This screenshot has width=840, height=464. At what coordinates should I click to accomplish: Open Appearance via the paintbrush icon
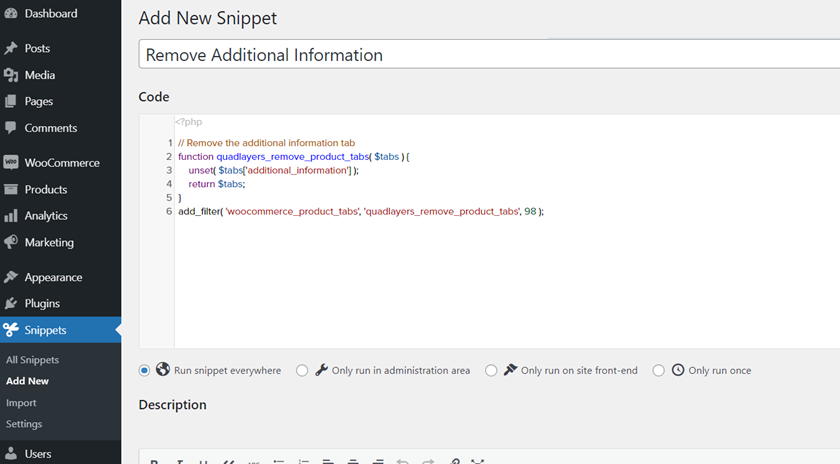pos(11,277)
